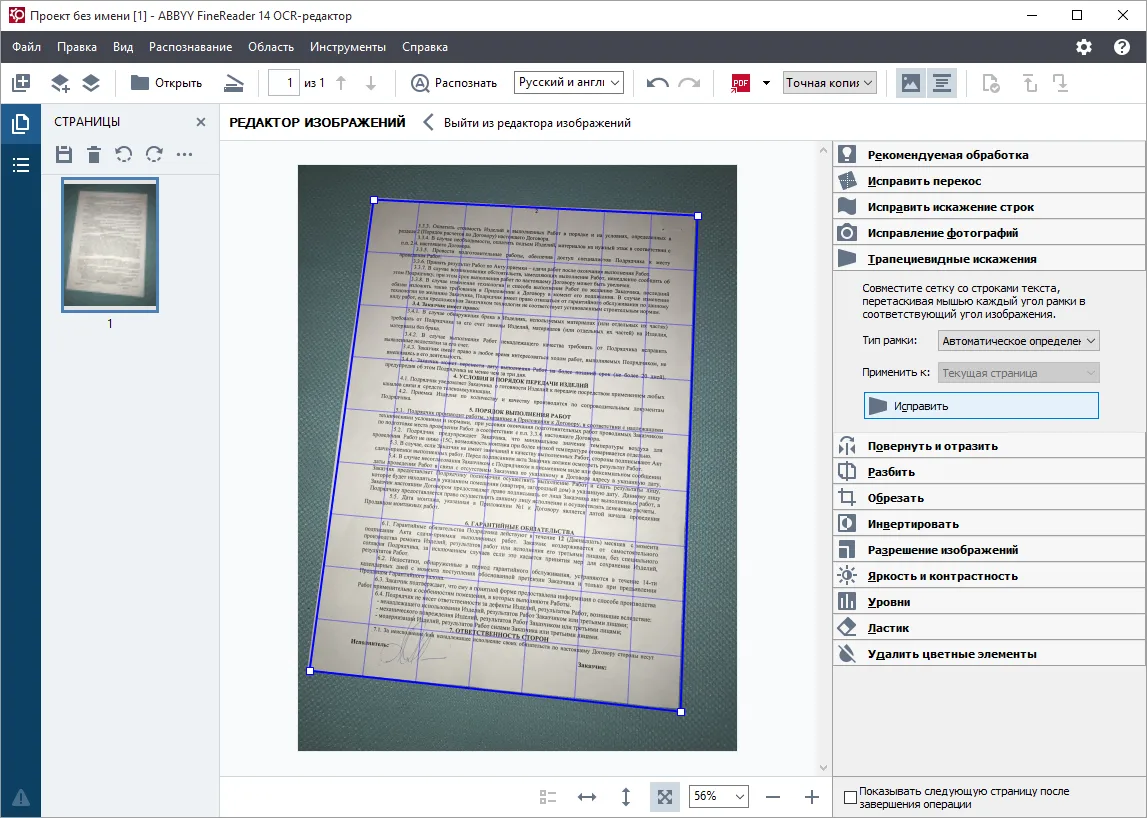Screen dimensions: 1147x818
Task: Open the zoom percentage dropdown
Action: click(x=718, y=796)
